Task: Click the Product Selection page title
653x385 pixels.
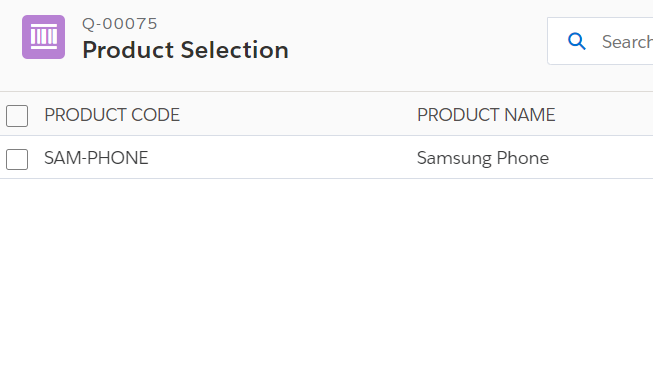Action: click(185, 50)
